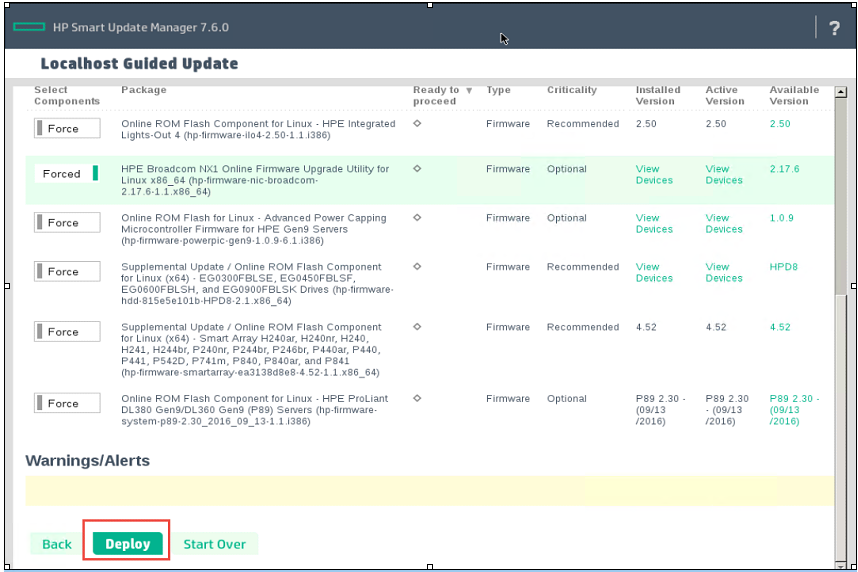Click Available Version column header
858x572 pixels.
click(794, 95)
